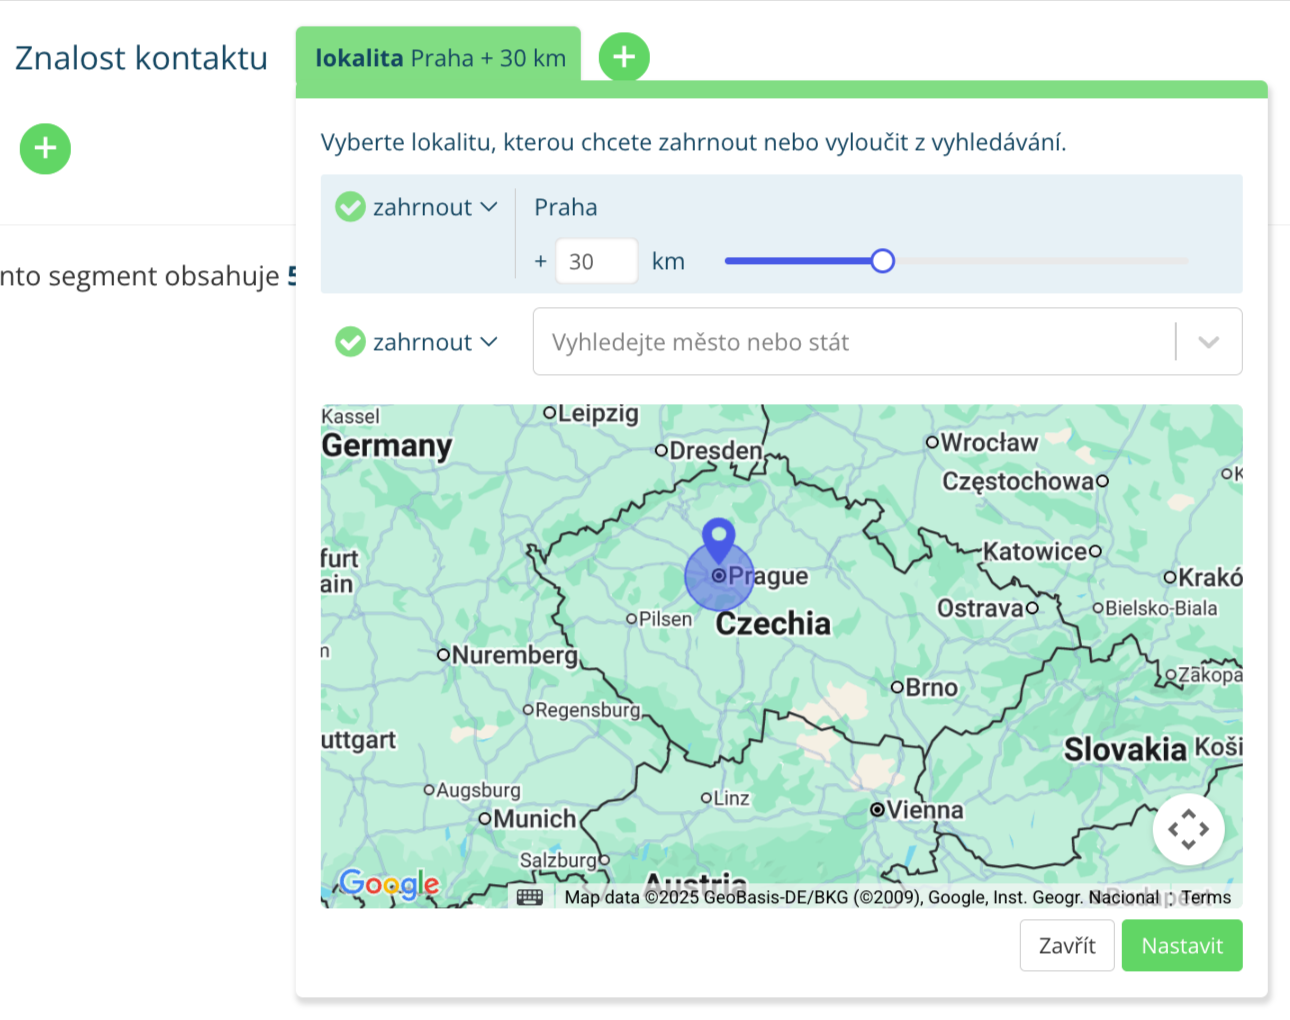The image size is (1290, 1020).
Task: Open the map camera move controls
Action: pyautogui.click(x=1188, y=829)
